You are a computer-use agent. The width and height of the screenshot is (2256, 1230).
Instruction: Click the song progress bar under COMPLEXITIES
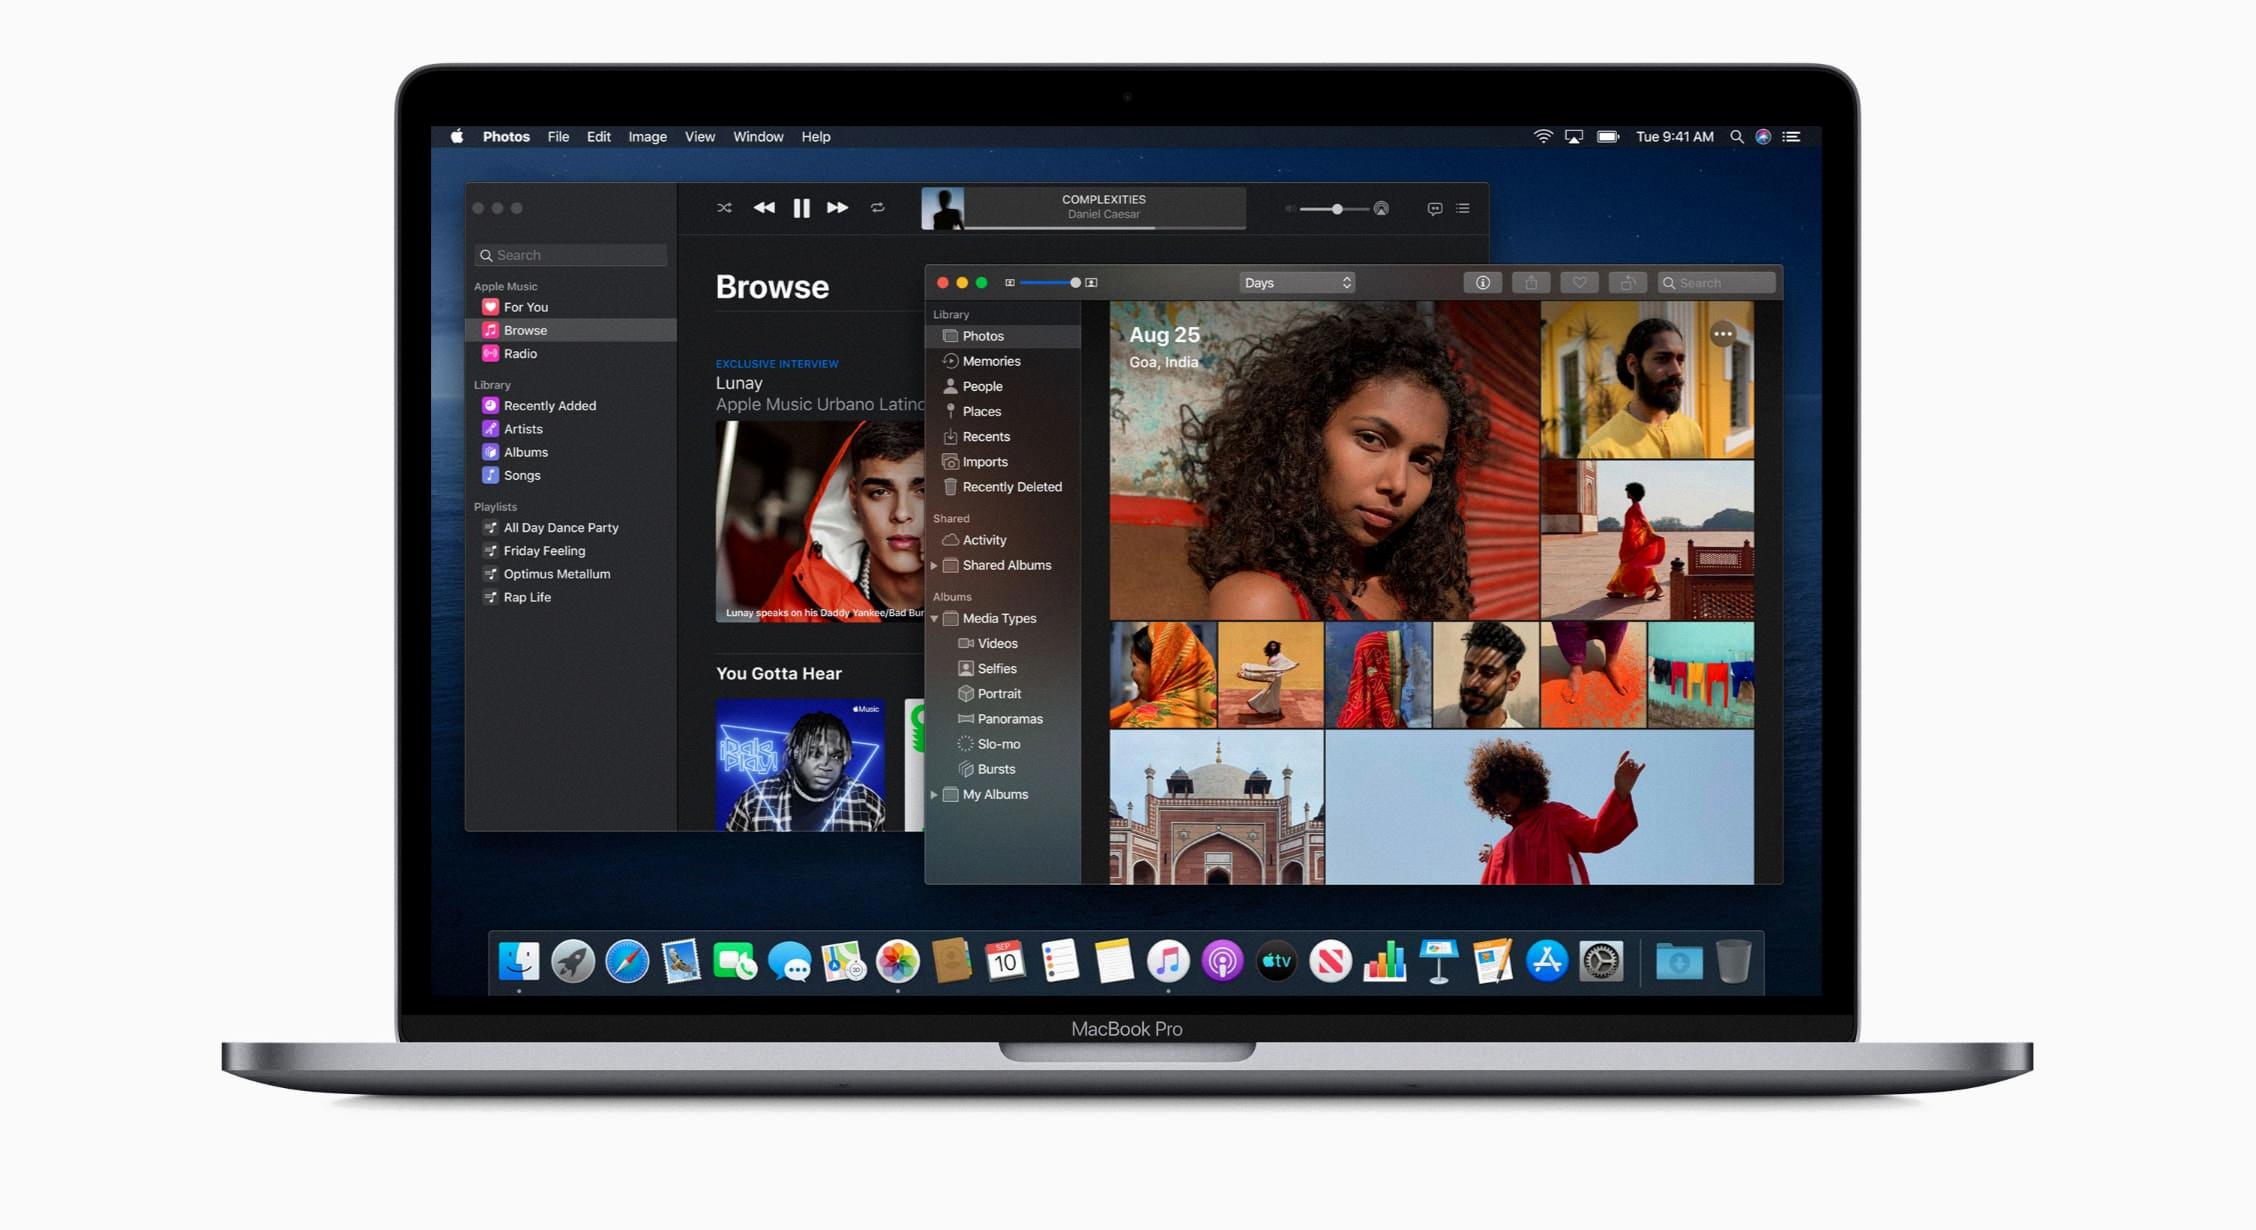coord(1105,228)
